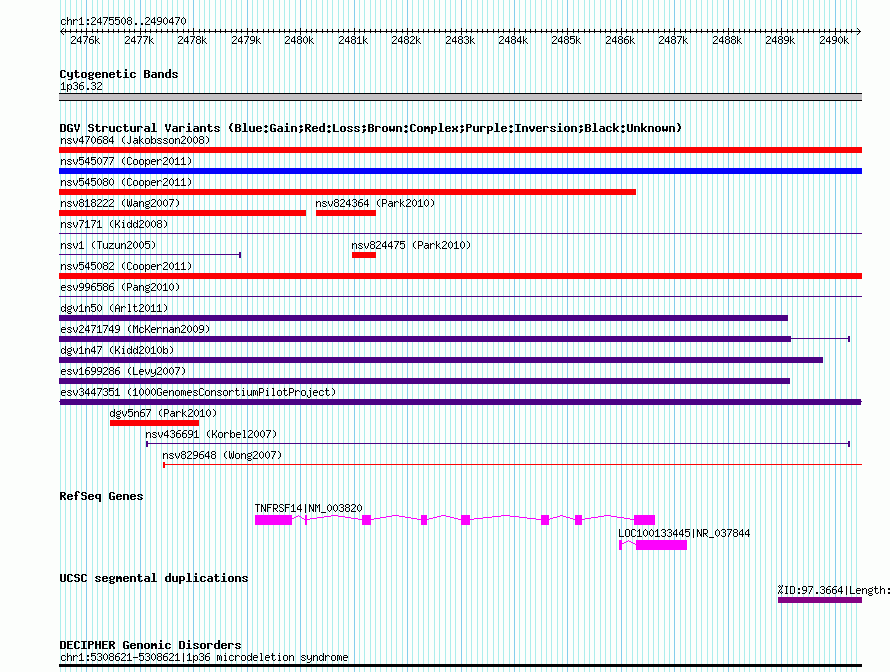This screenshot has height=672, width=890.
Task: Click the %ID:97.3664 segmental duplication label
Action: [833, 590]
